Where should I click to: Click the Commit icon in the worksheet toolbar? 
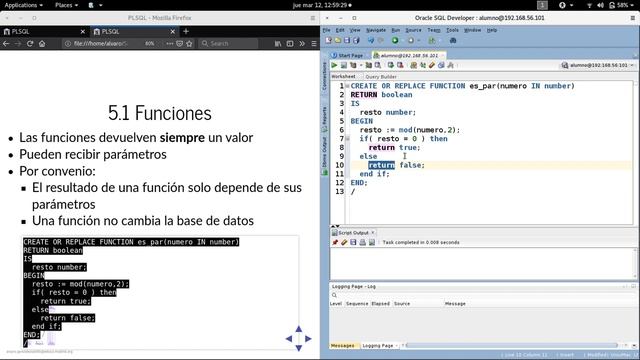[391, 65]
